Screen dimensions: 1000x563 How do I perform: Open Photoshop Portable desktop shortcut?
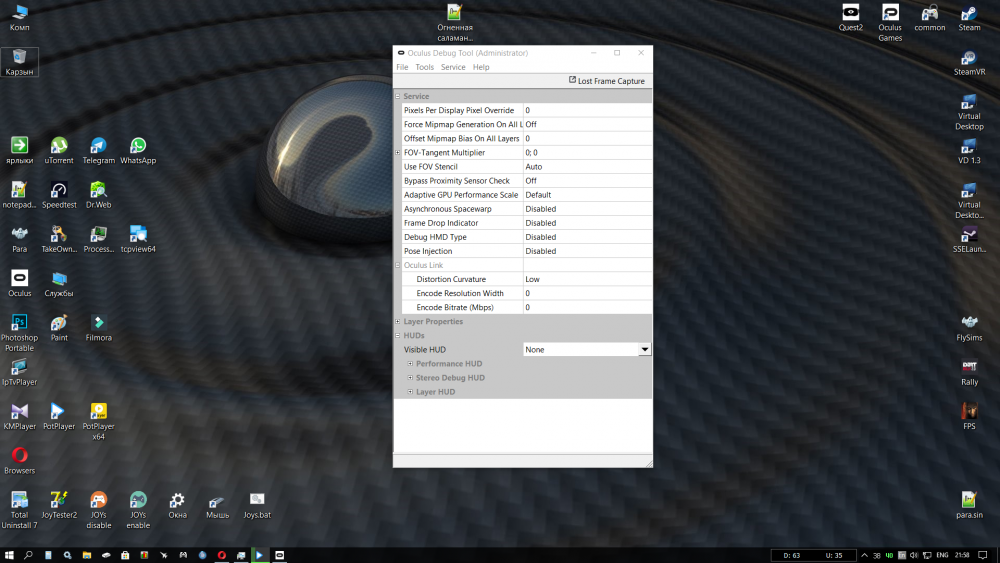pos(19,323)
